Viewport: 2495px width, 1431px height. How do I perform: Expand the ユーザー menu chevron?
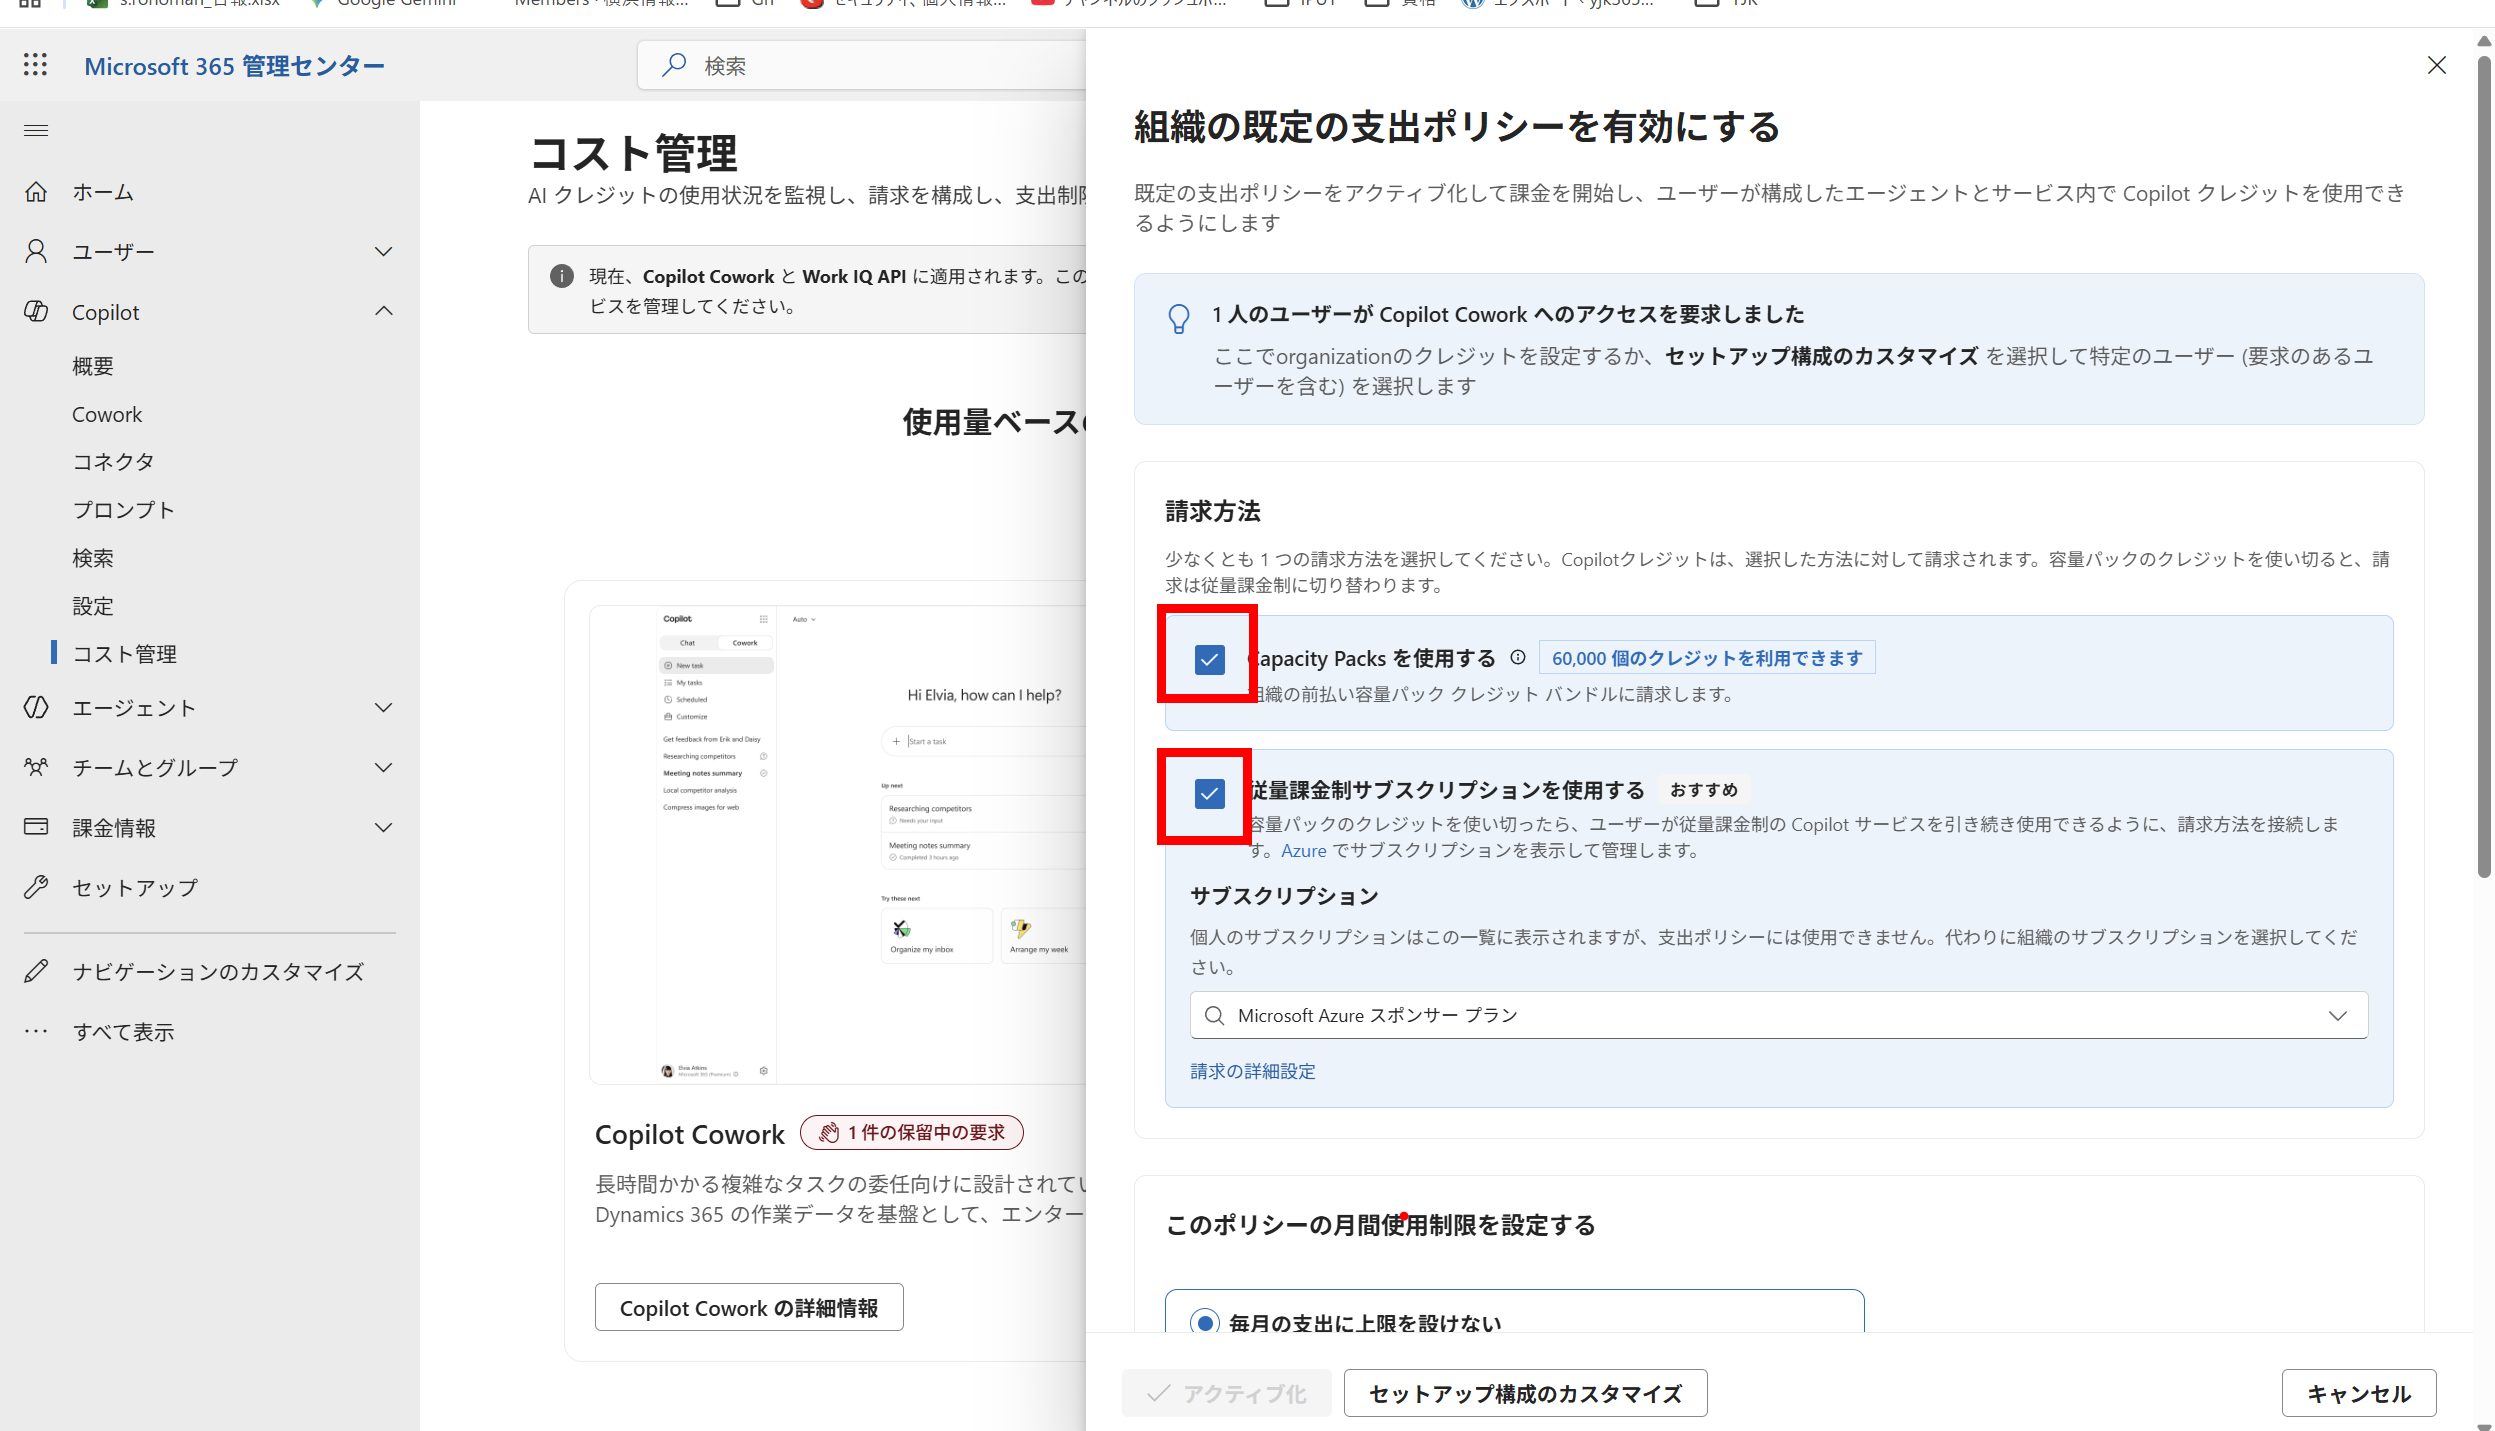tap(383, 251)
